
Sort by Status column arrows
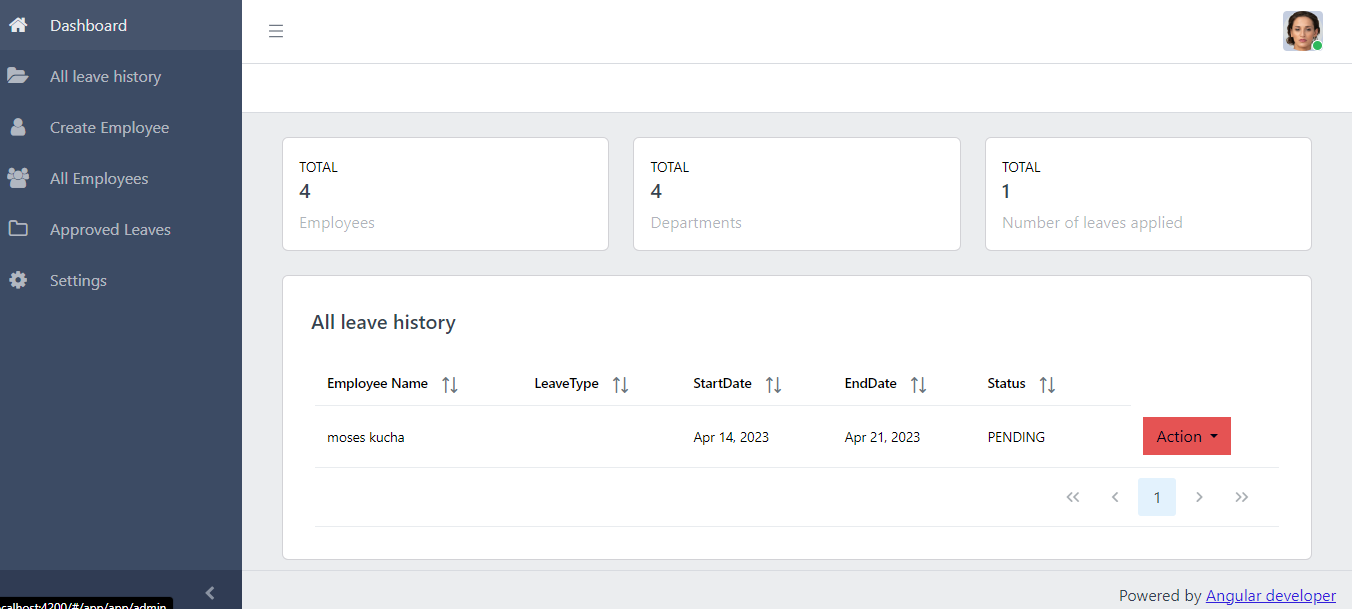click(x=1047, y=385)
